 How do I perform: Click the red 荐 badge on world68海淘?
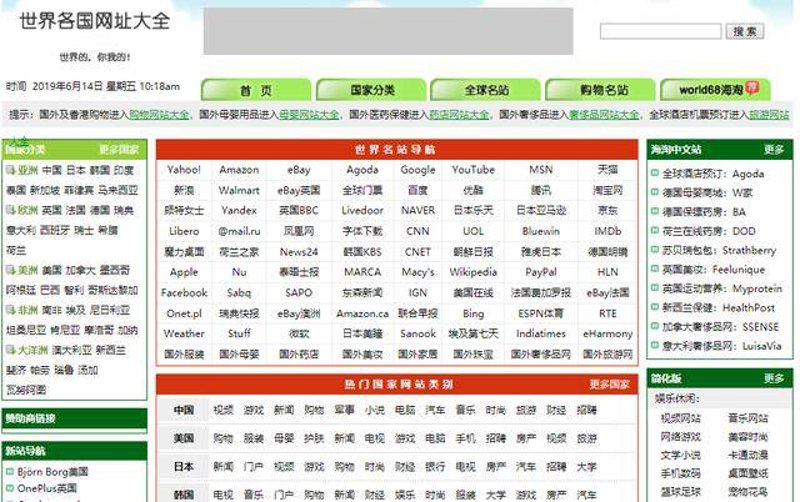point(752,87)
